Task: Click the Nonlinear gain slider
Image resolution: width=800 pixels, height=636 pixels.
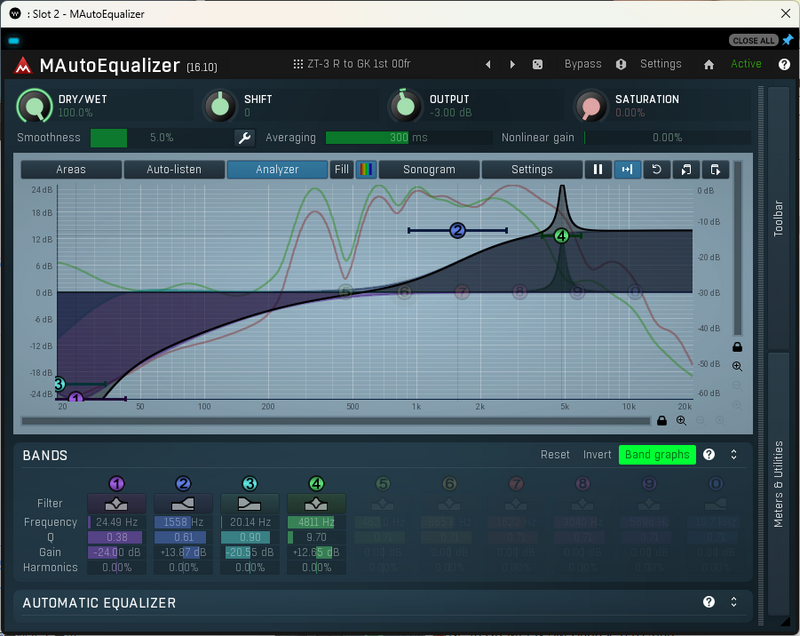Action: (x=667, y=138)
